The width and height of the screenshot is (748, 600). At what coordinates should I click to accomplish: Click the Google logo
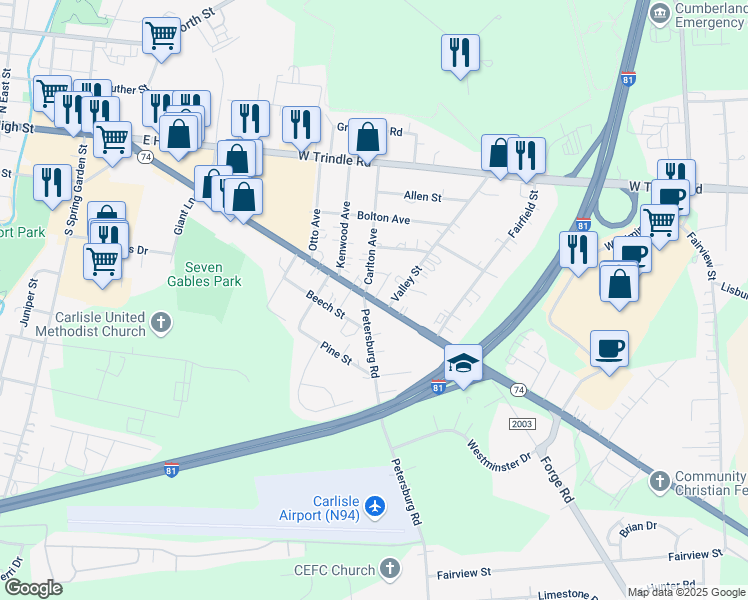click(x=33, y=589)
